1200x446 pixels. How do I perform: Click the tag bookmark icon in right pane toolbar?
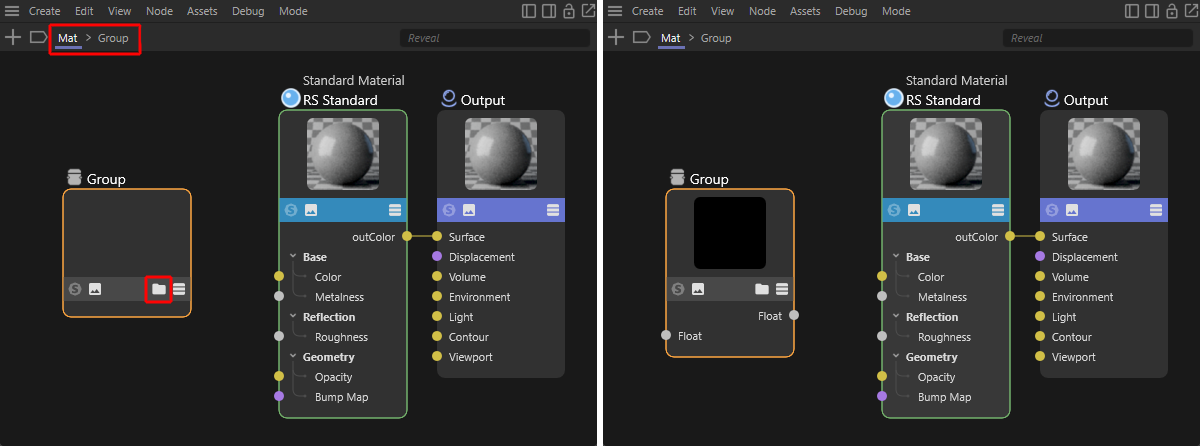pyautogui.click(x=641, y=38)
